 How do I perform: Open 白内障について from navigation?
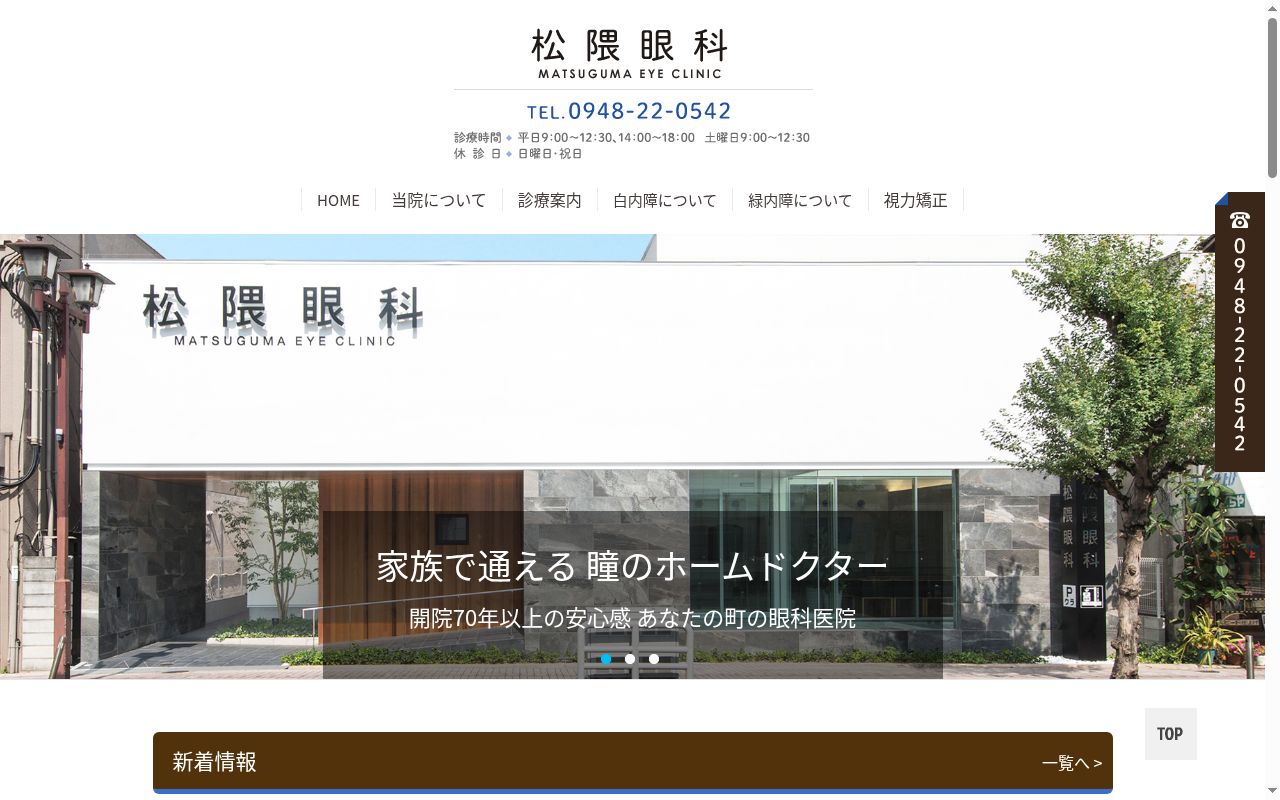click(x=665, y=200)
